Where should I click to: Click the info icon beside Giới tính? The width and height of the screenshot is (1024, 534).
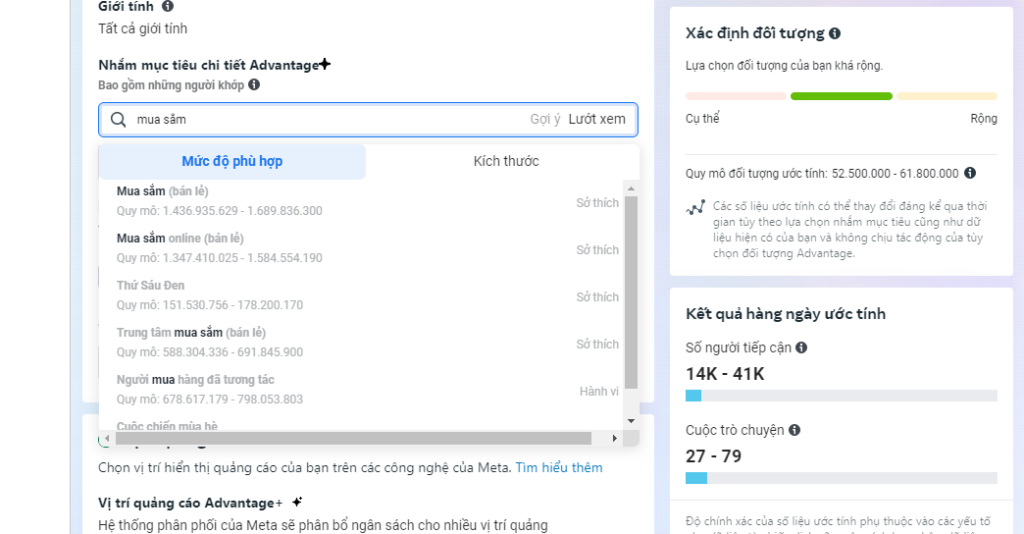click(x=167, y=6)
